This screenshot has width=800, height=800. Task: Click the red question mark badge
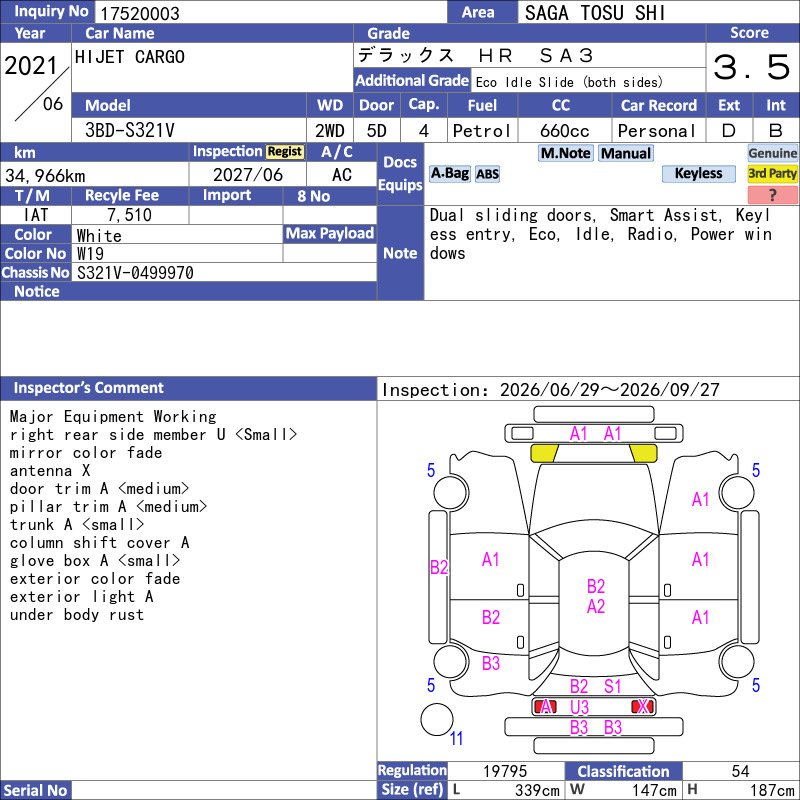[772, 194]
